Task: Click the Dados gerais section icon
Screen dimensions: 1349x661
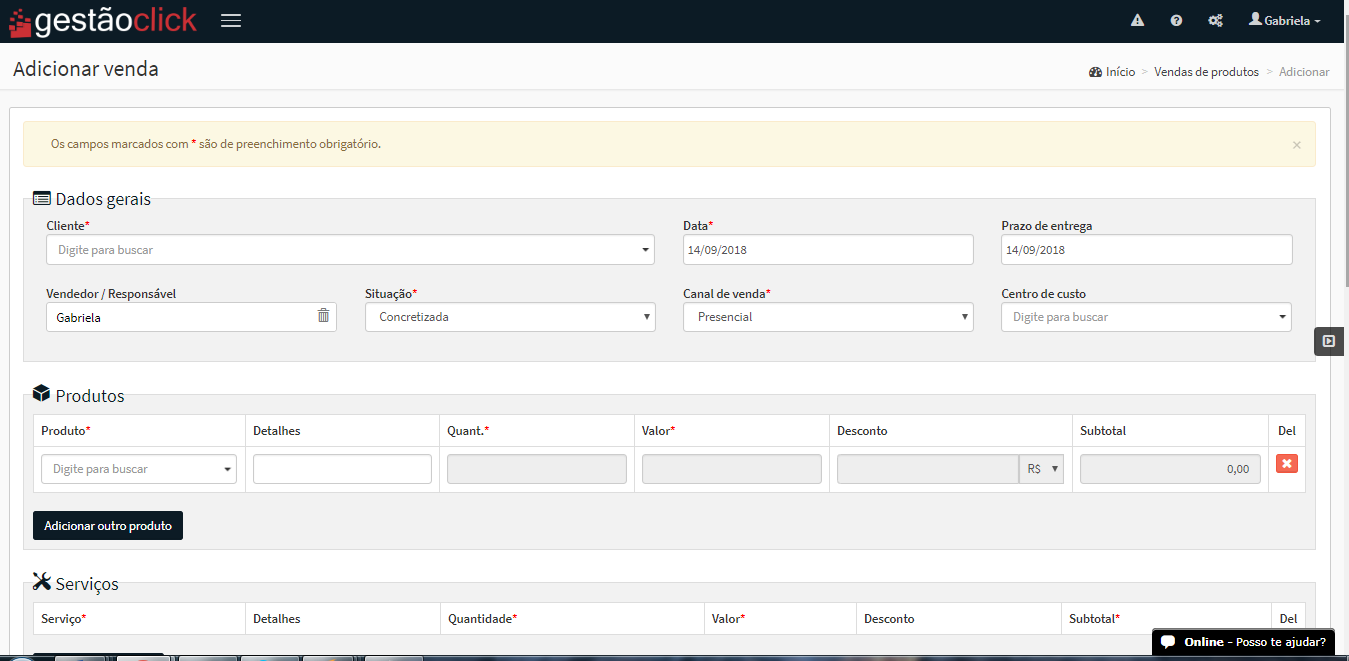Action: (42, 199)
